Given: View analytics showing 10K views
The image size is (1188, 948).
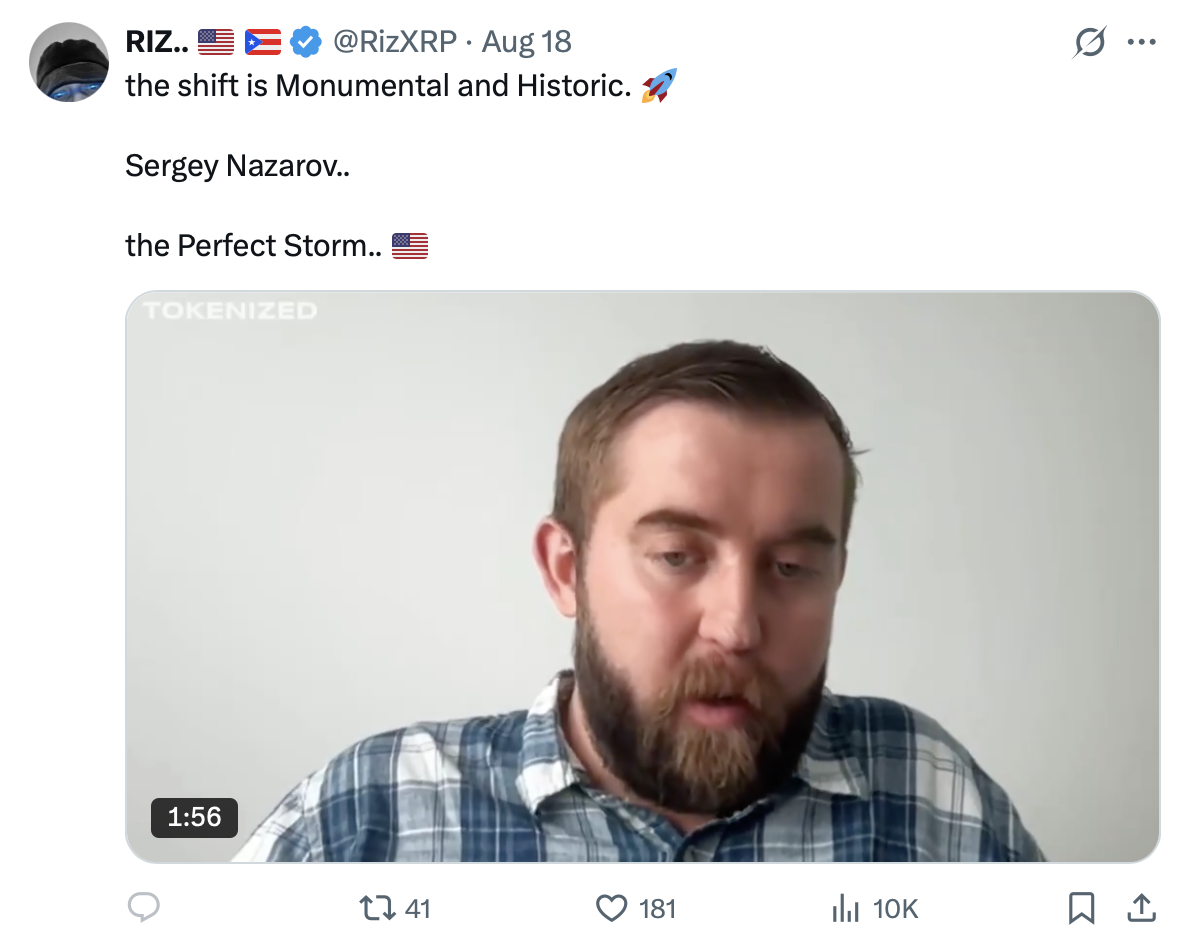Looking at the screenshot, I should pyautogui.click(x=874, y=908).
